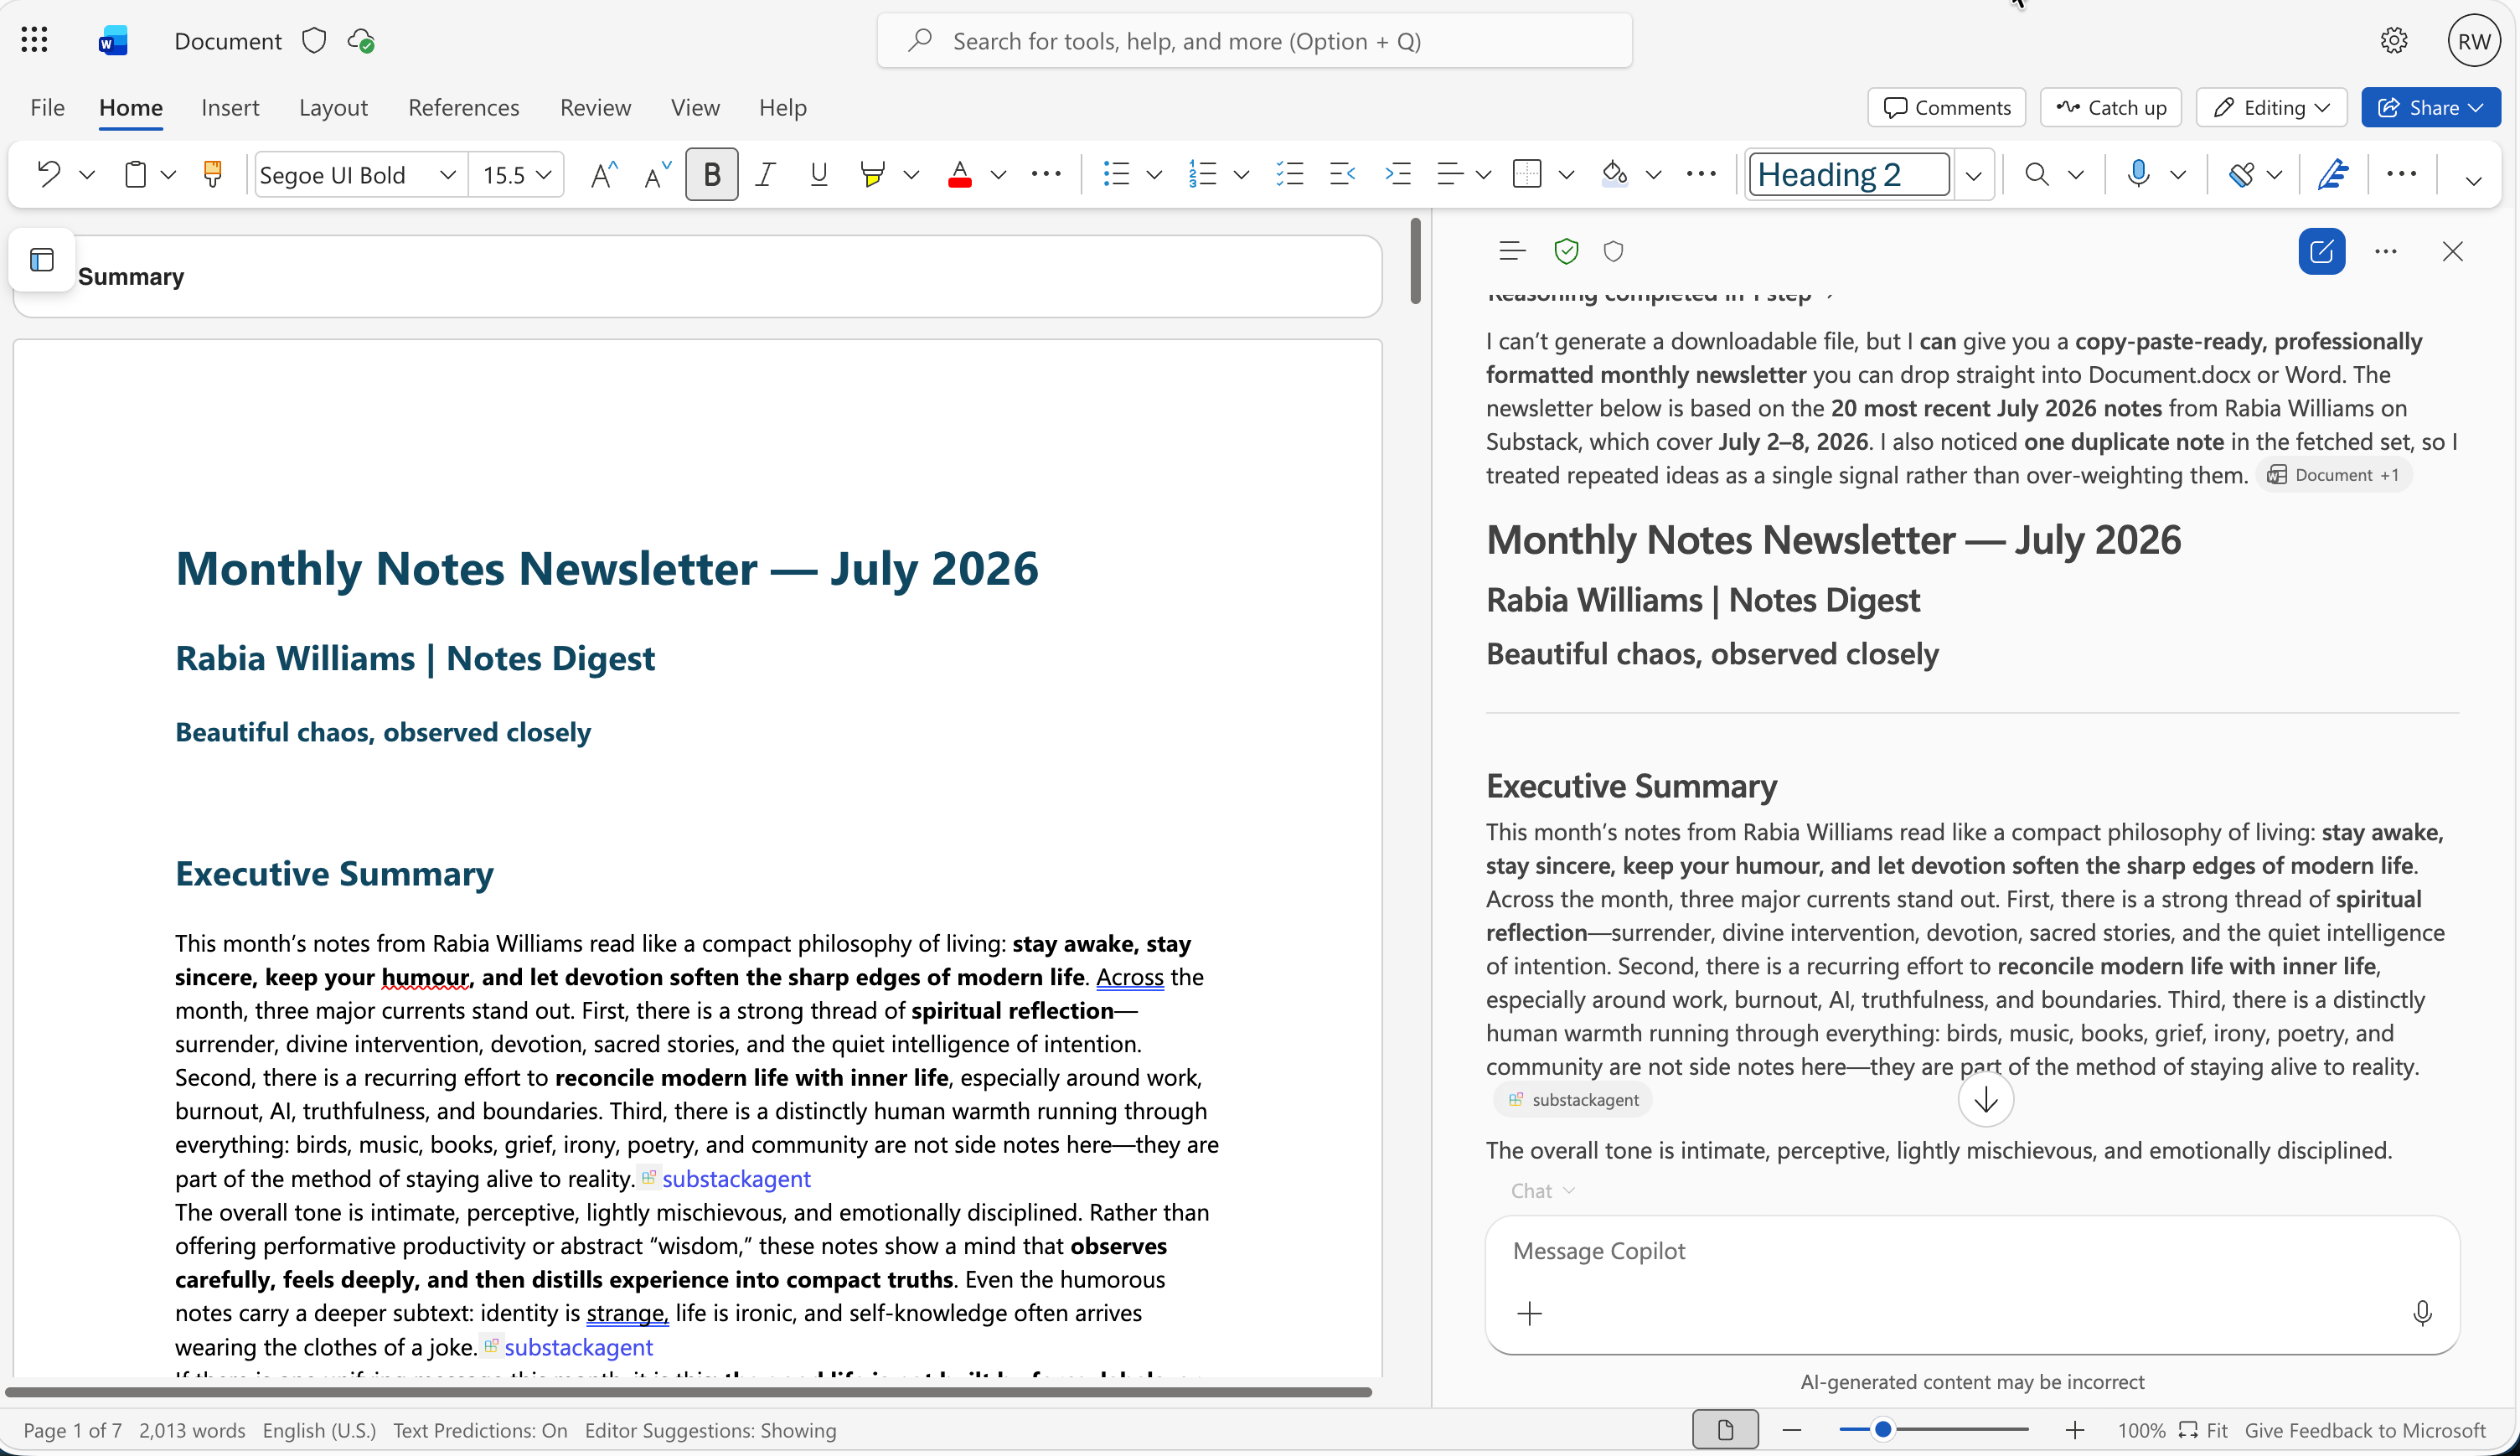Jump to latest message with down arrow
The image size is (2520, 1456).
point(1985,1100)
